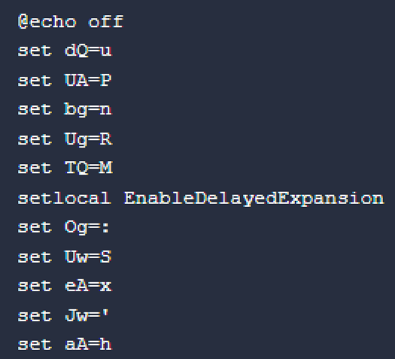Click on 'set Ug=R' text
This screenshot has width=396, height=360.
click(65, 139)
